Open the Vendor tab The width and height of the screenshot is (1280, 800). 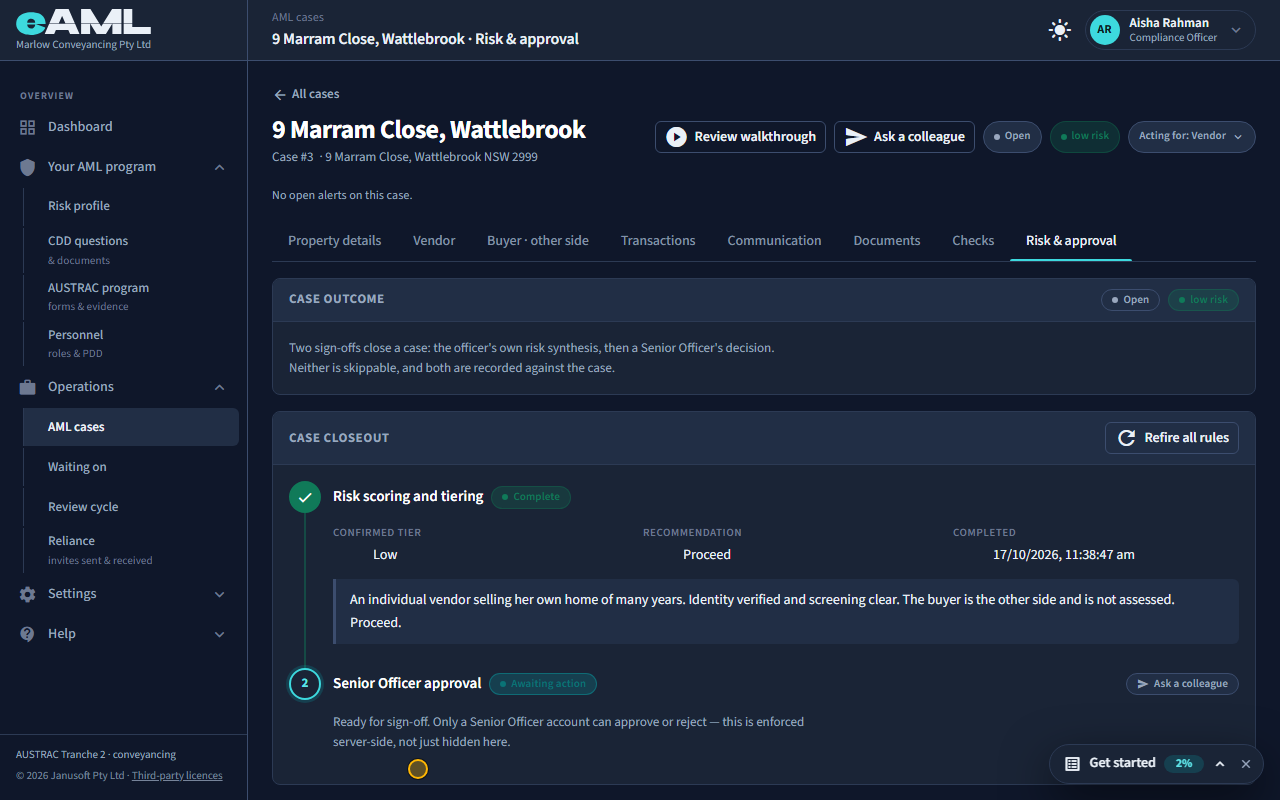click(434, 241)
